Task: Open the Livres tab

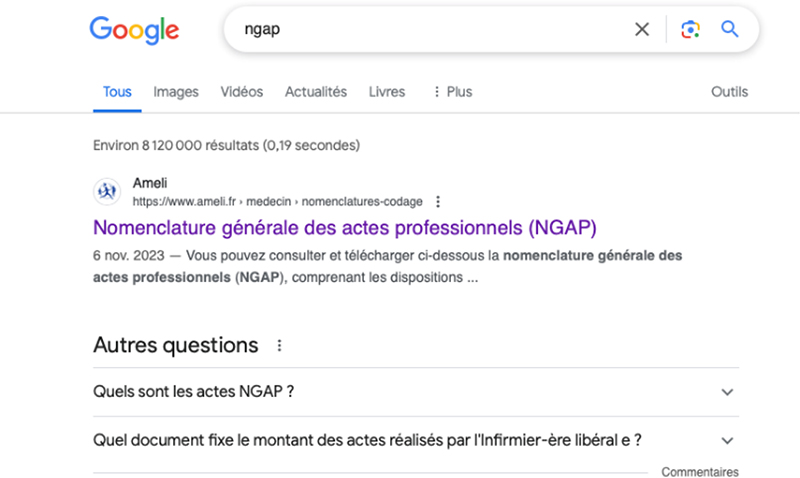Action: [x=387, y=92]
